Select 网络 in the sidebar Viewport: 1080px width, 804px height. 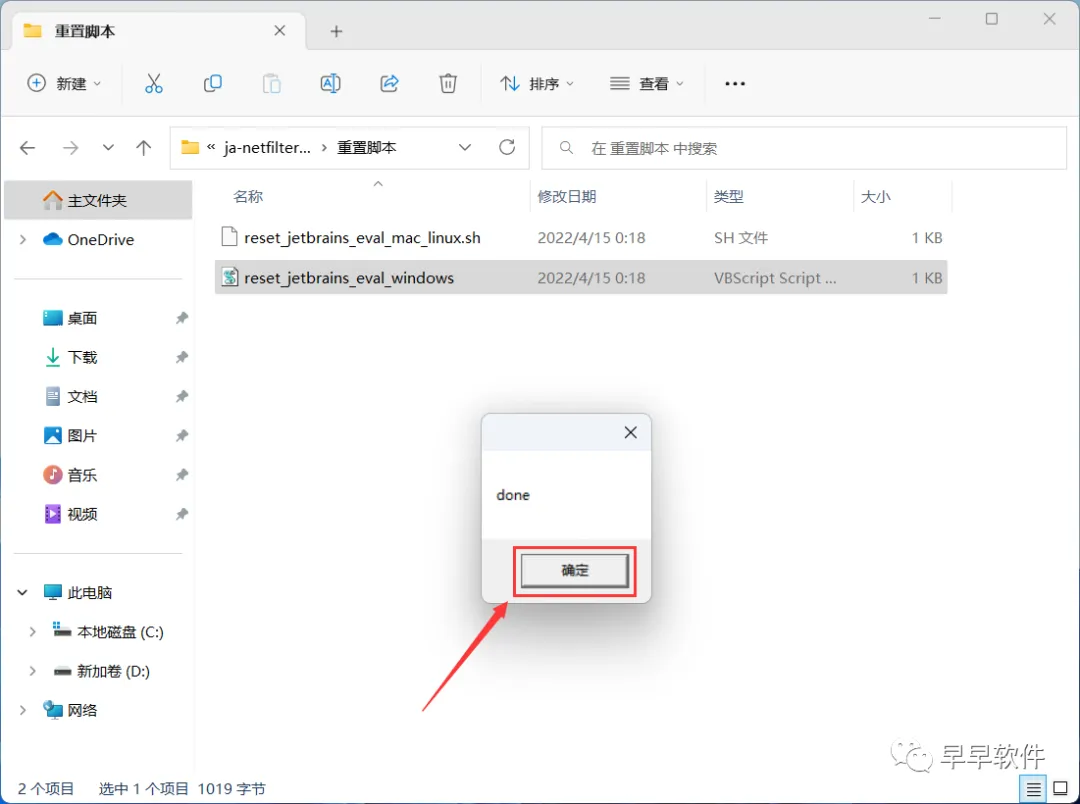[82, 710]
